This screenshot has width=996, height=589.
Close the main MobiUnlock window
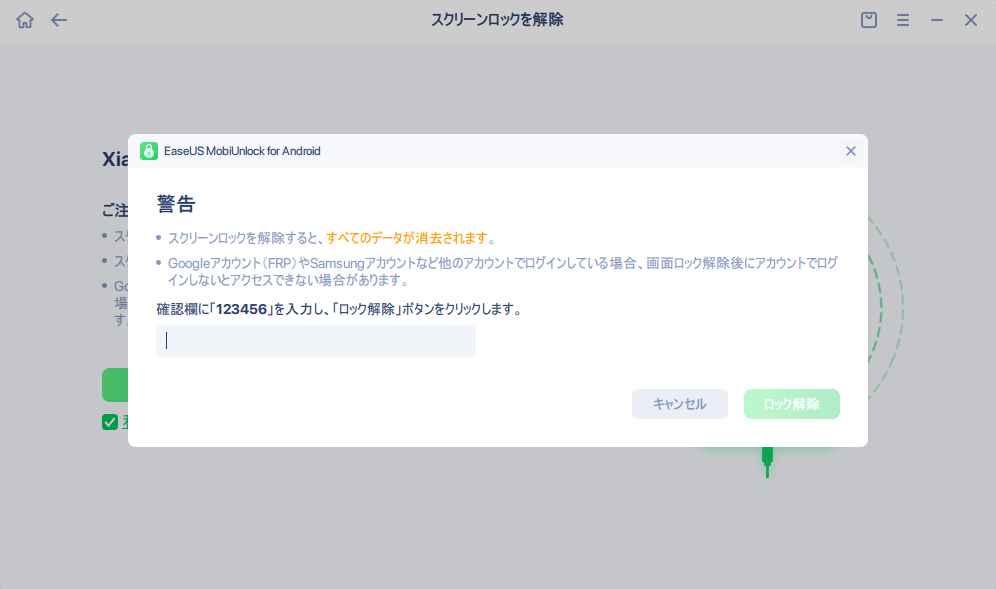(970, 20)
